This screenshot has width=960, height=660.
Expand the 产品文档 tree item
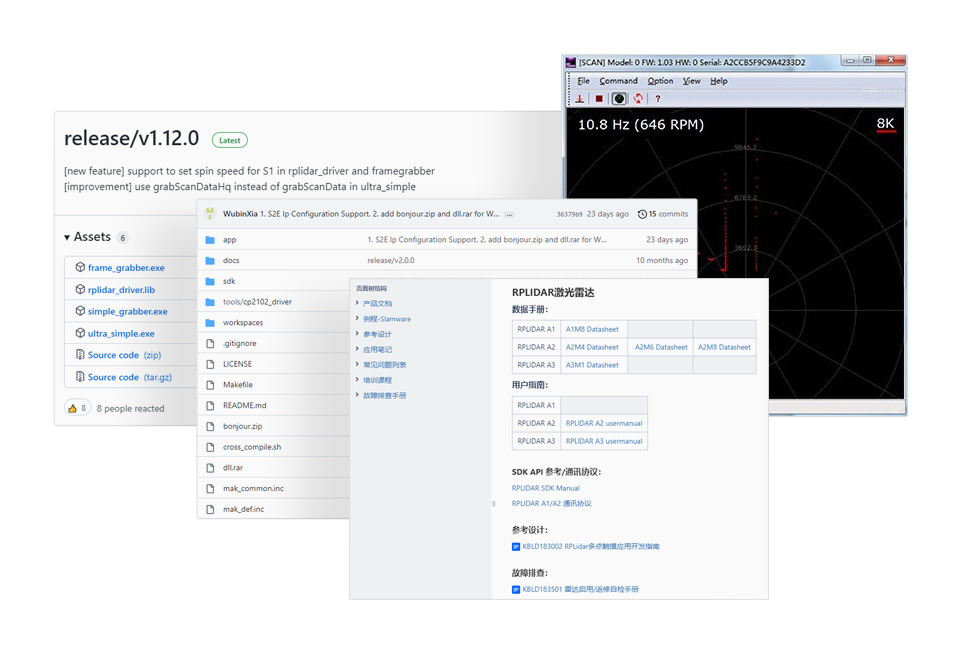pyautogui.click(x=358, y=303)
